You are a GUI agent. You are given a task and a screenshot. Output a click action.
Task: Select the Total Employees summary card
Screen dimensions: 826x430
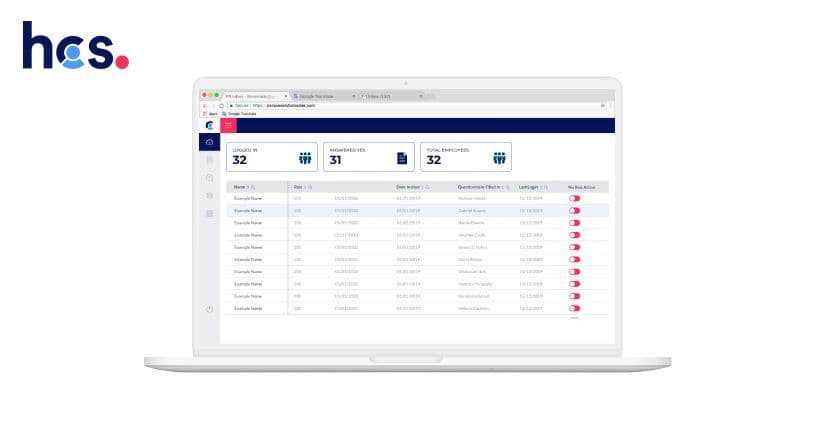click(465, 156)
